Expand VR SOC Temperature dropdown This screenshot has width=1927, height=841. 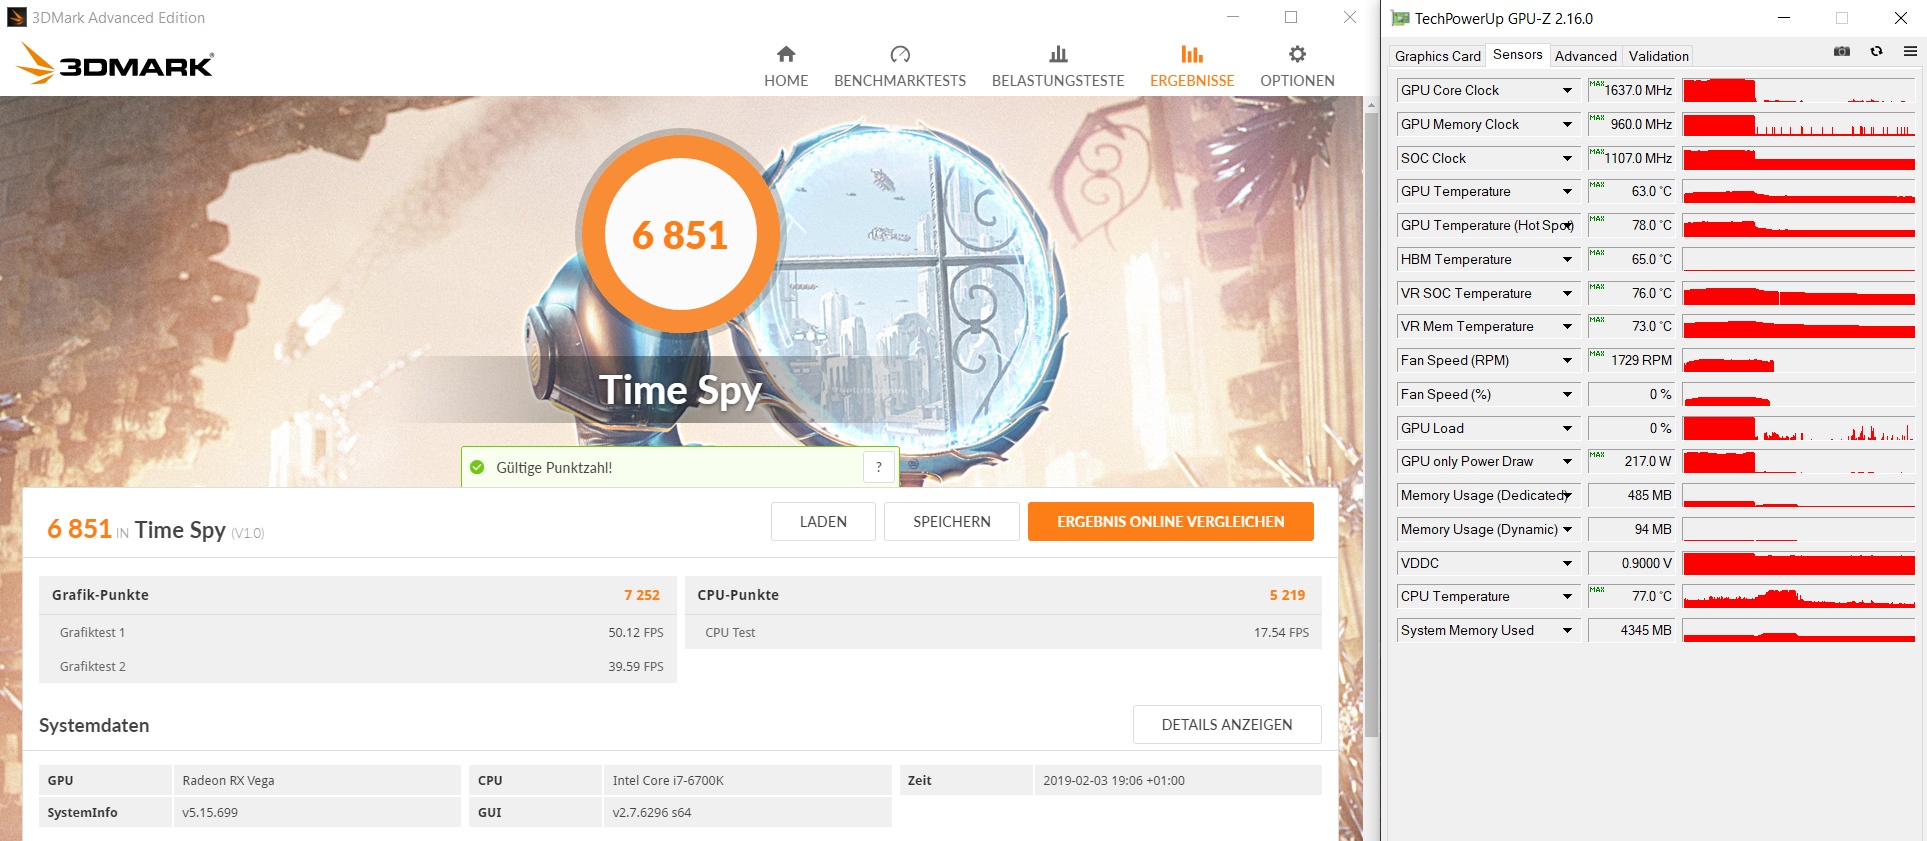pos(1567,293)
